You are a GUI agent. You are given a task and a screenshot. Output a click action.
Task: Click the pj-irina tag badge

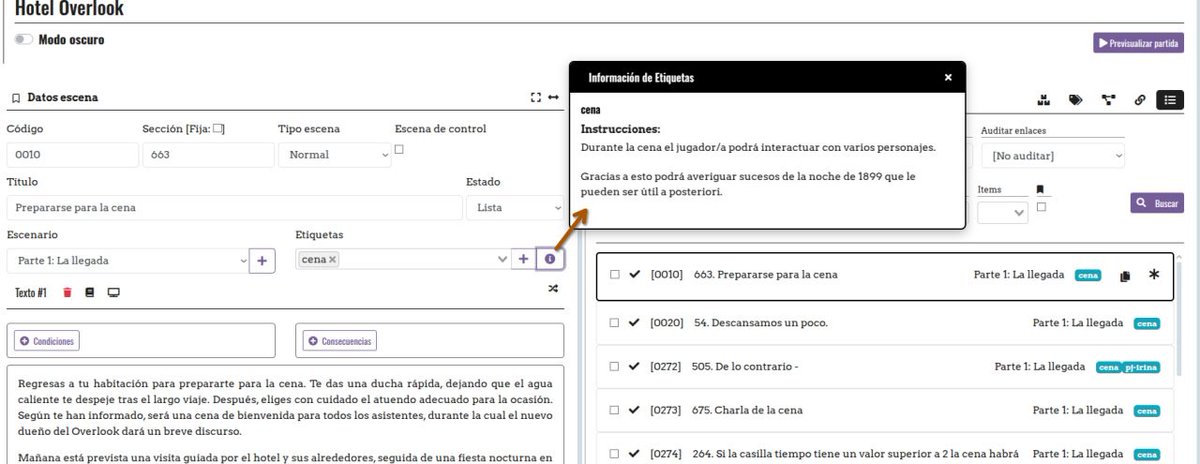[1141, 367]
